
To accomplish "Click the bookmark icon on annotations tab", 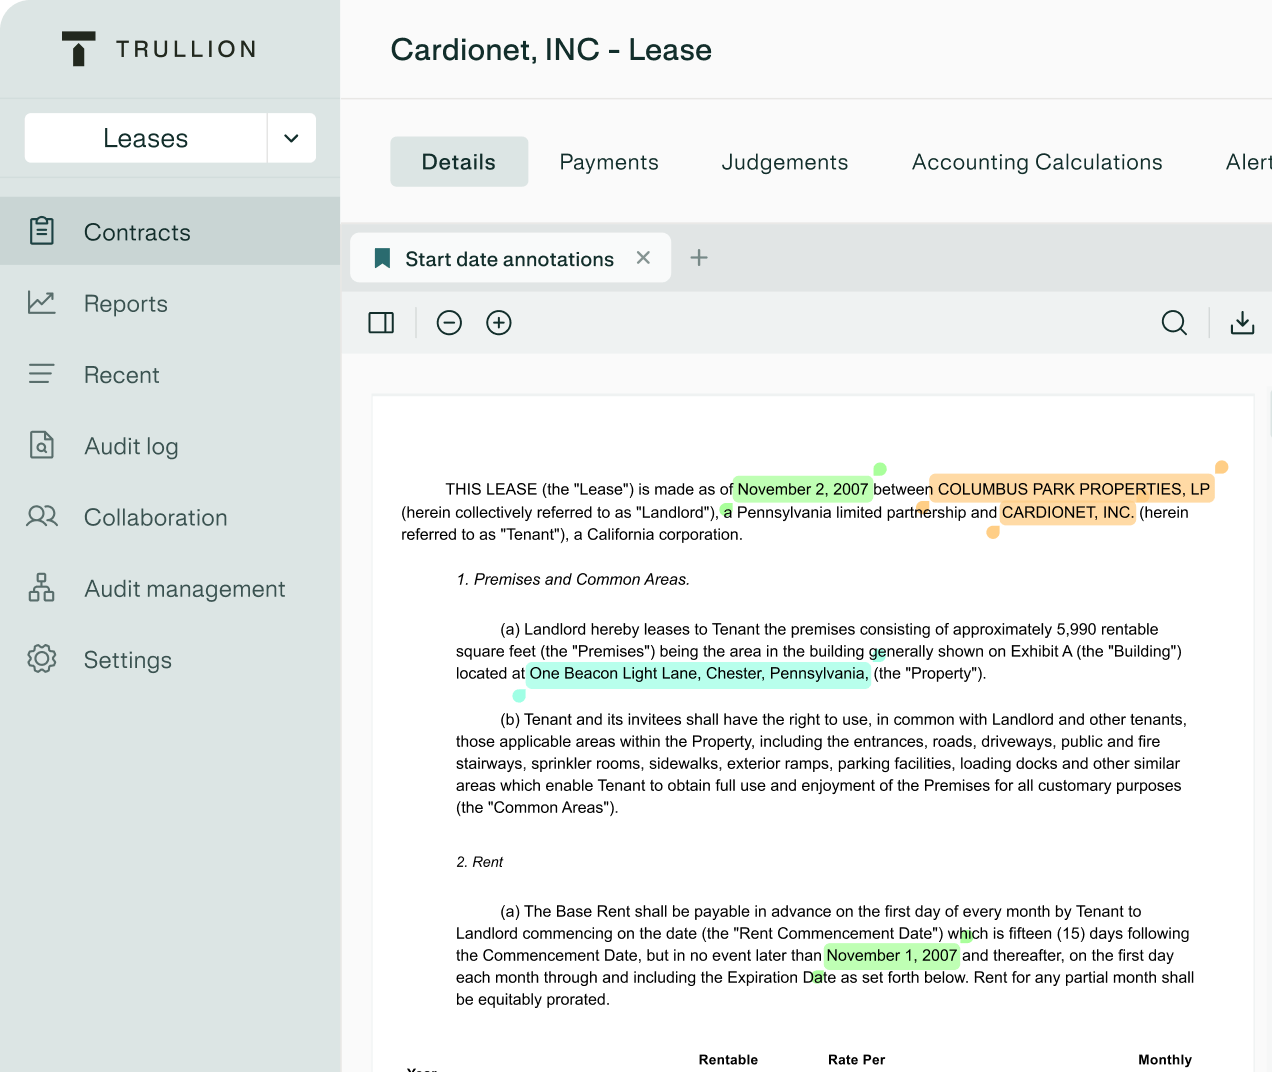I will [382, 259].
